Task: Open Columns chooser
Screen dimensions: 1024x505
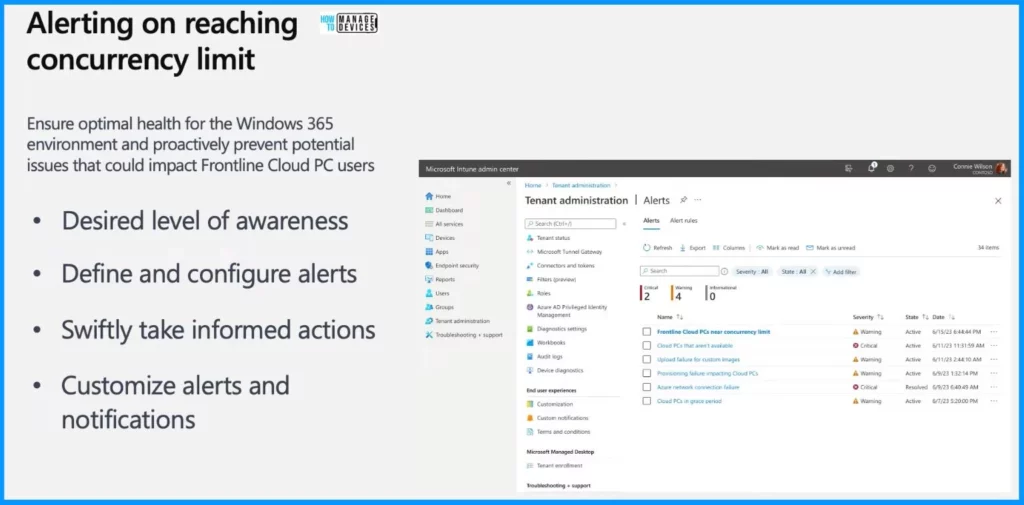Action: point(729,248)
